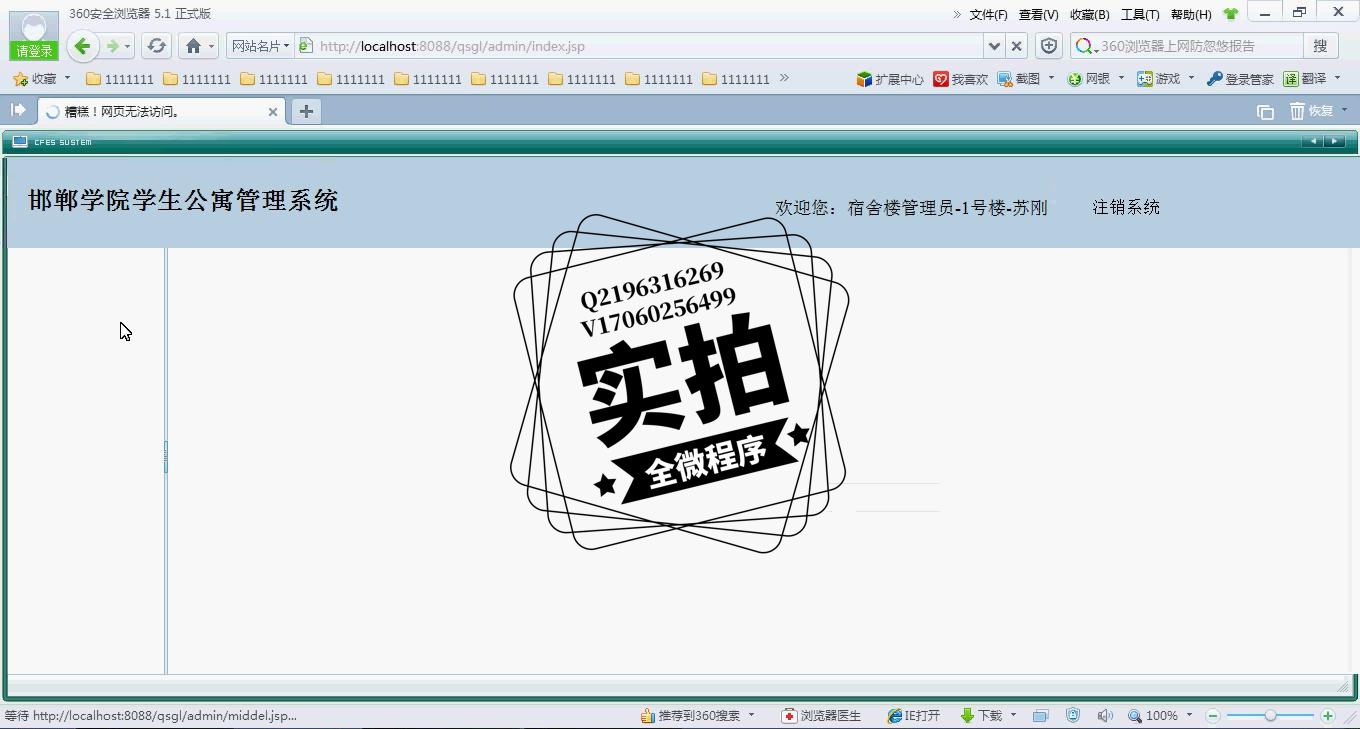Expand the search engine selector dropdown
The height and width of the screenshot is (729, 1360).
(x=1096, y=49)
